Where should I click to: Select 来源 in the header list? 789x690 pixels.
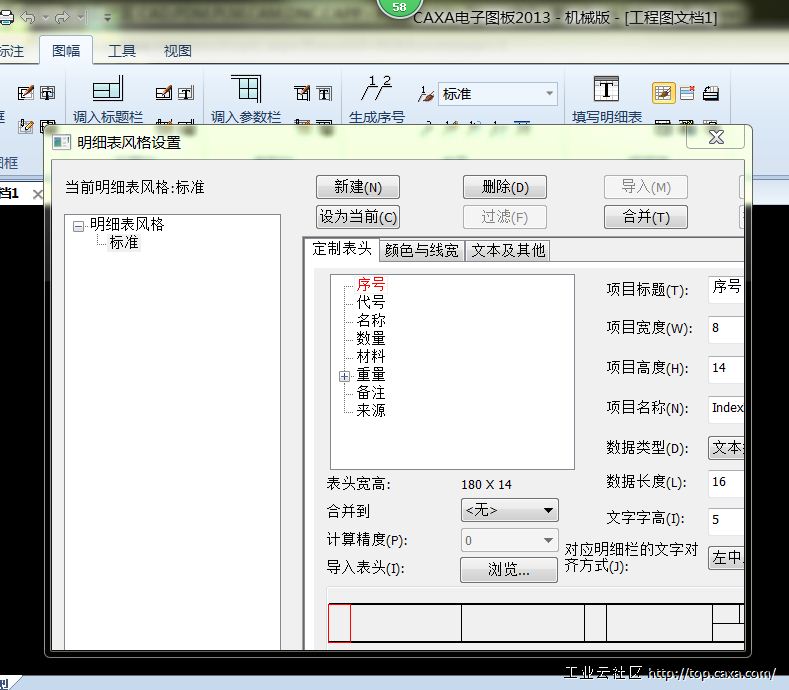[x=371, y=411]
